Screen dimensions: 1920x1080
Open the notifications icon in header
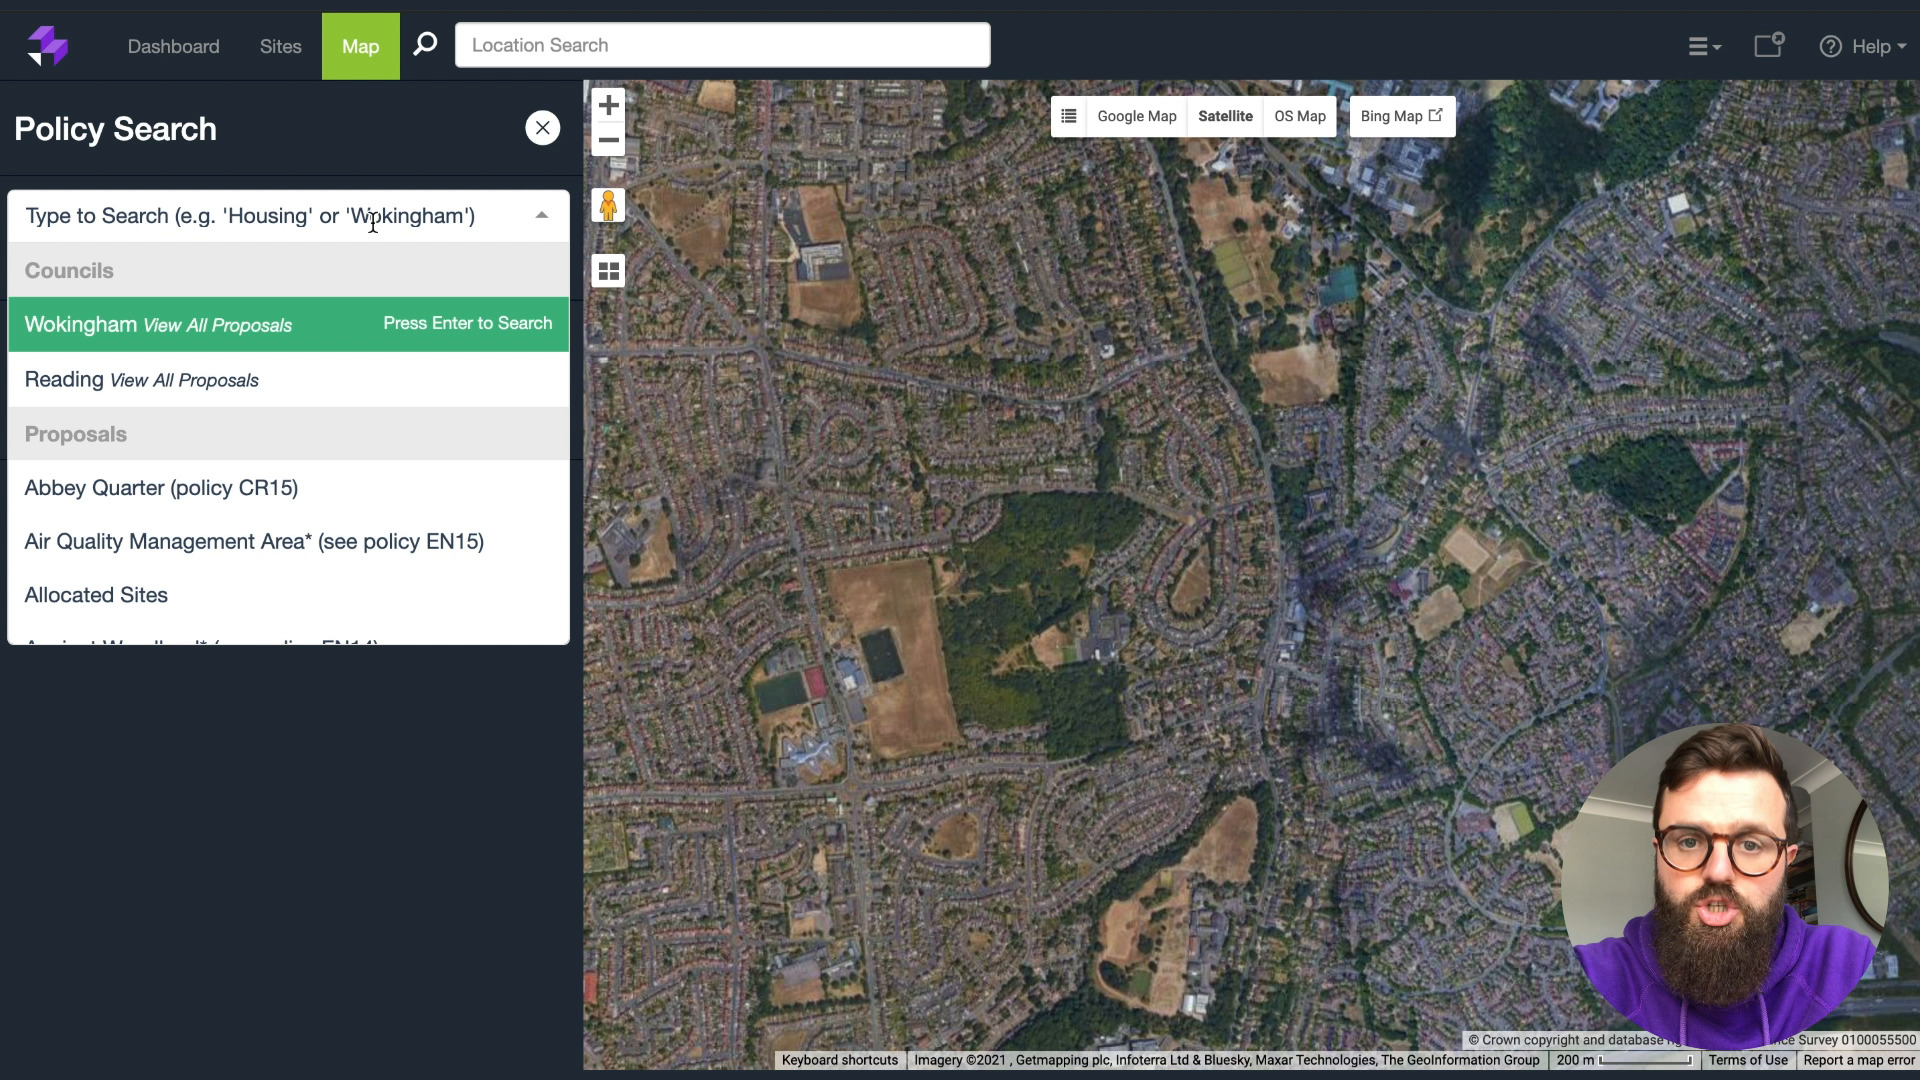click(x=1769, y=46)
